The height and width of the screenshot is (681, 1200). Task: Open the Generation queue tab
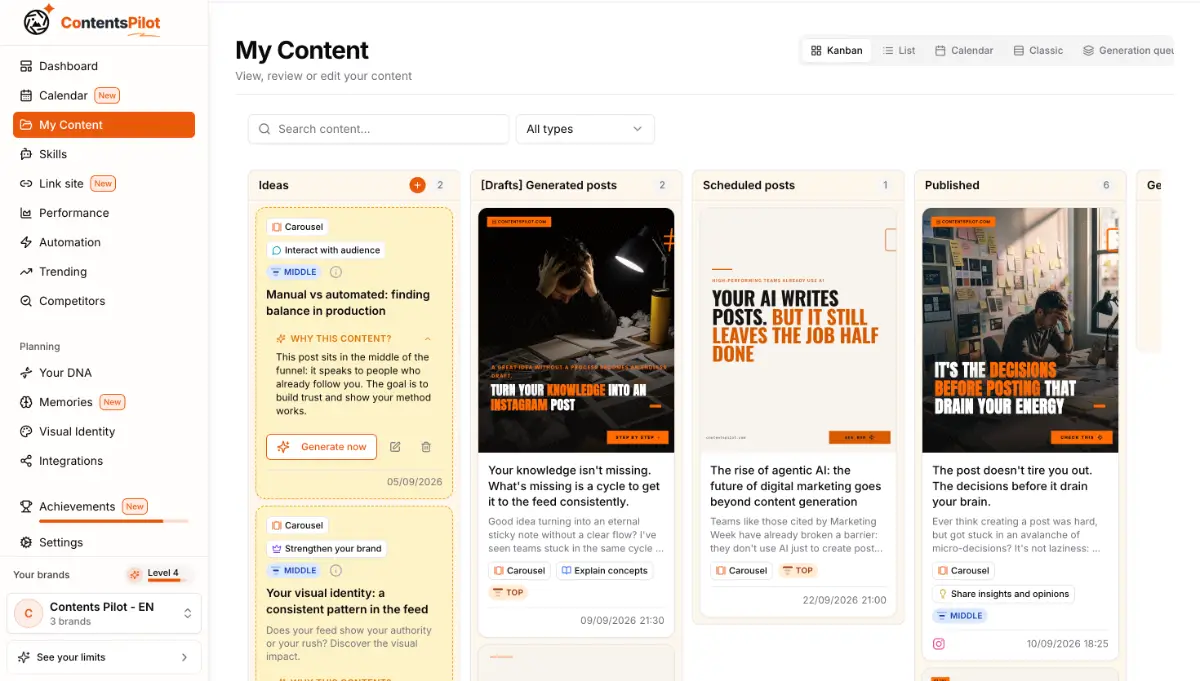[1127, 50]
